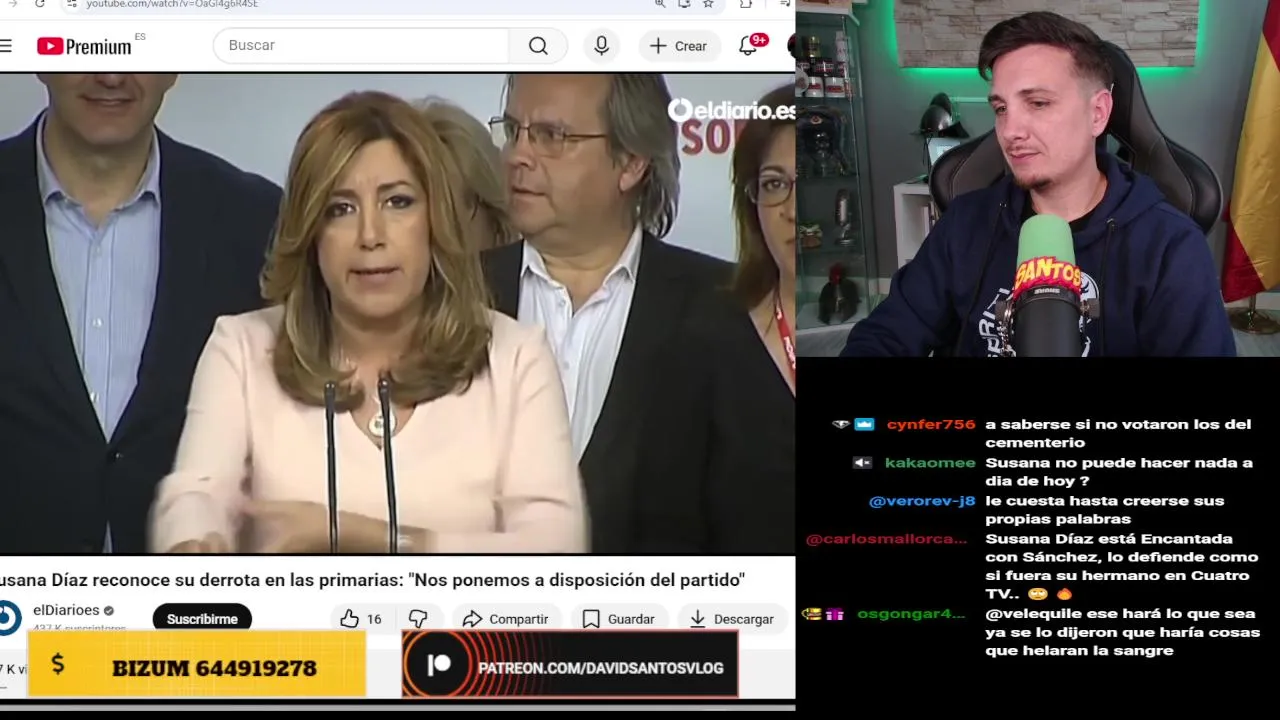Click the magnifier search button

[538, 45]
